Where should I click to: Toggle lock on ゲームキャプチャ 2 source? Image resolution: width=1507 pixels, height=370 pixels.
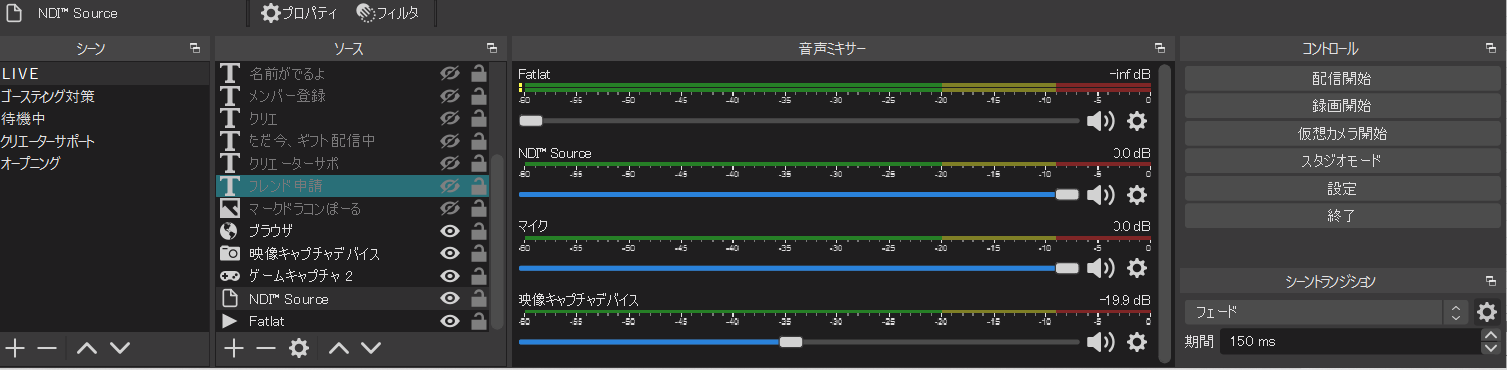coord(479,276)
